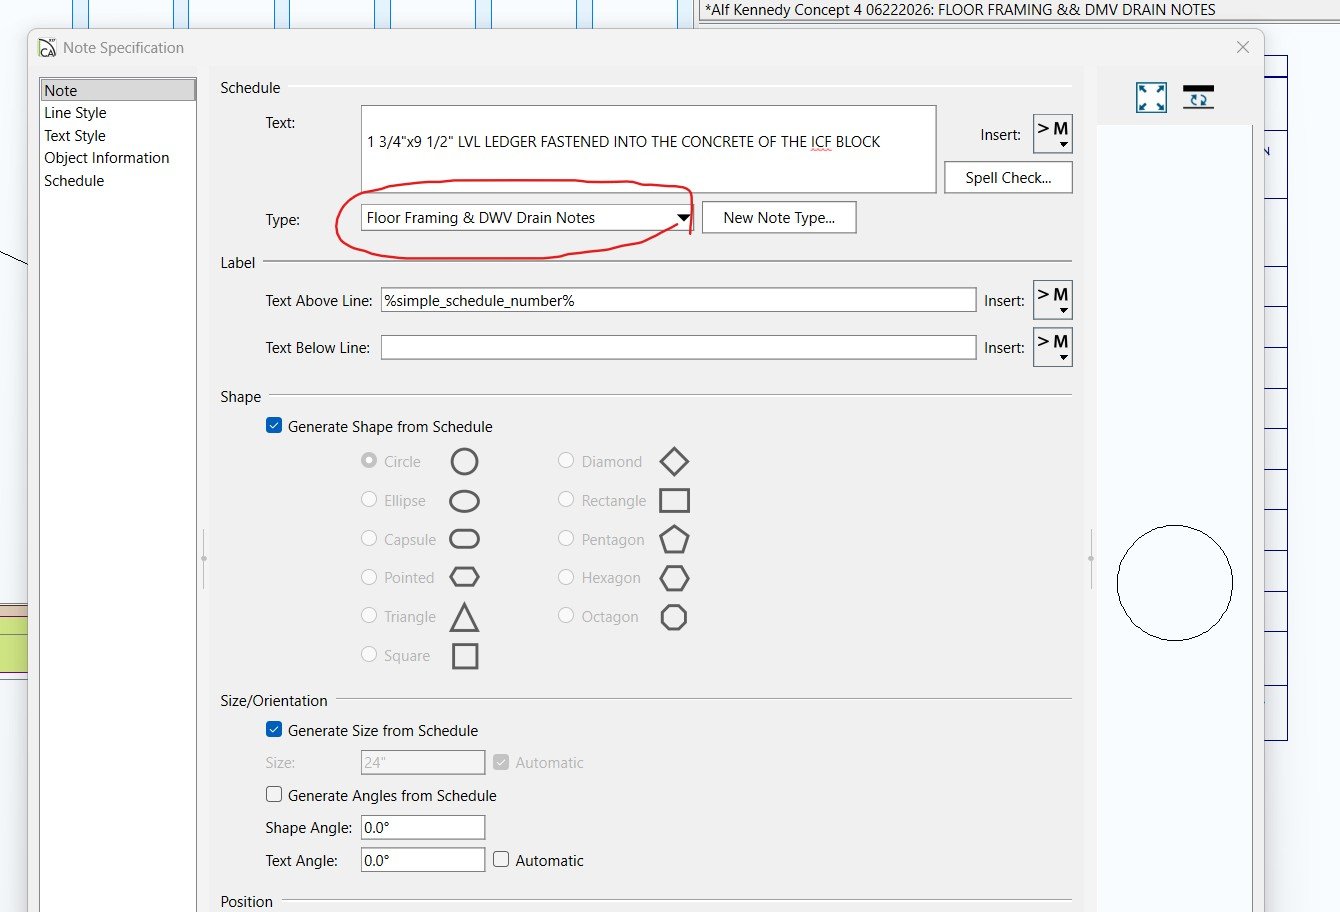Choose the Pentagon radio button
This screenshot has width=1340, height=912.
(x=566, y=538)
